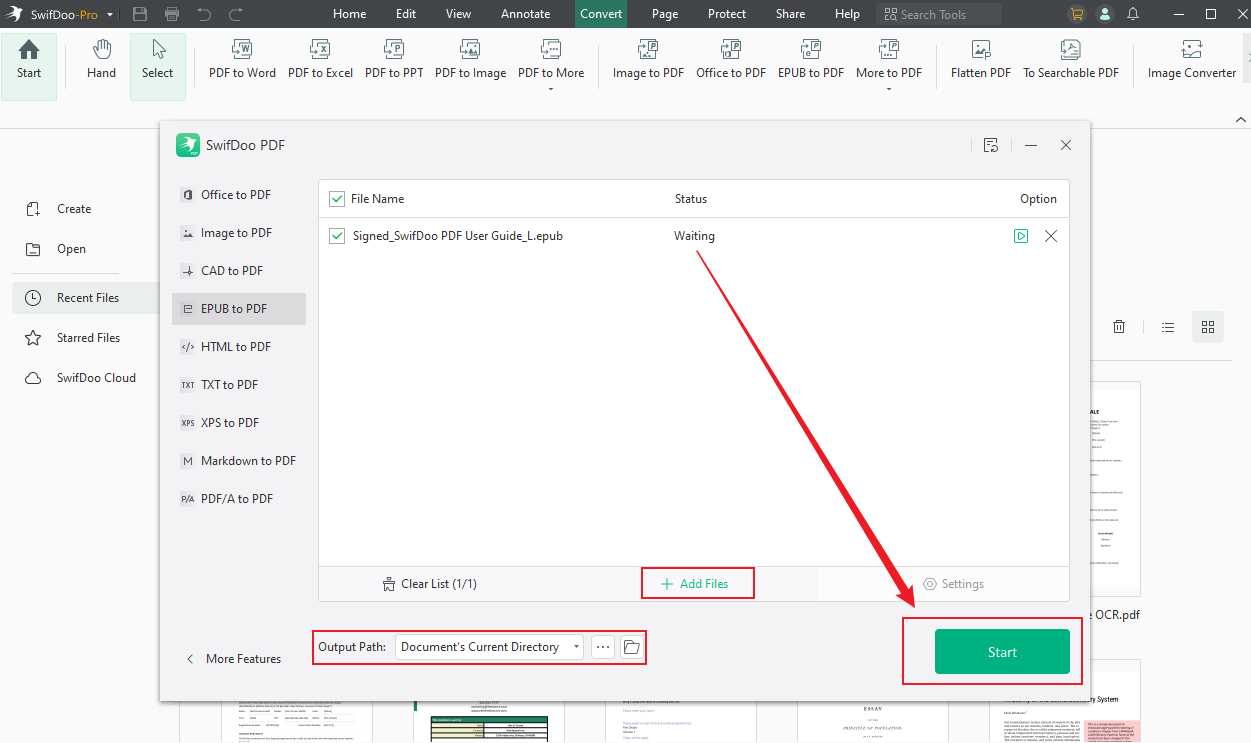Select the PDF to Image tool
1251x743 pixels.
point(470,61)
